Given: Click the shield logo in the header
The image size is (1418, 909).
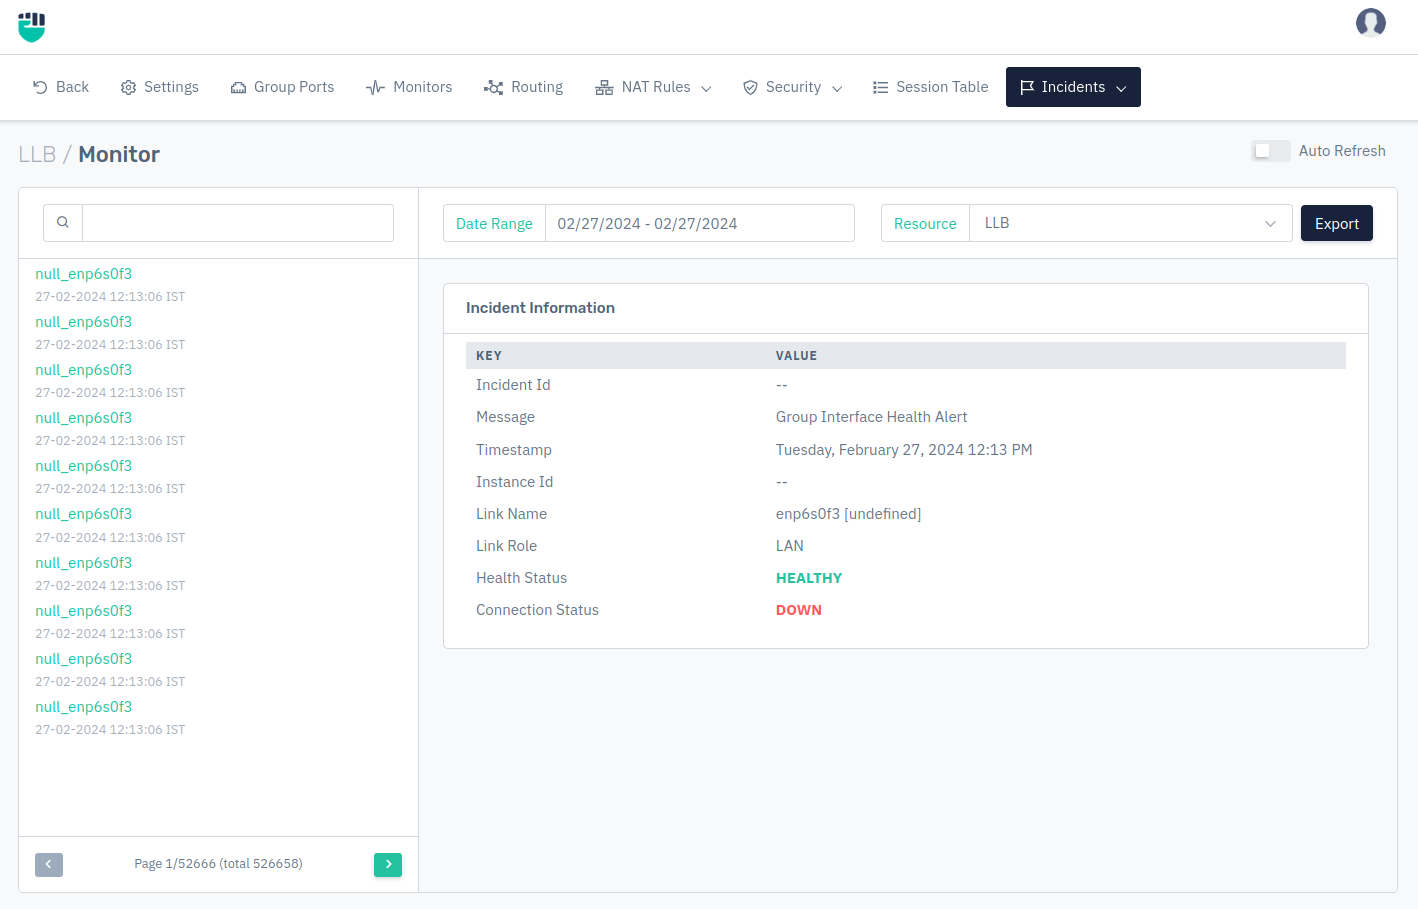Looking at the screenshot, I should click(32, 27).
